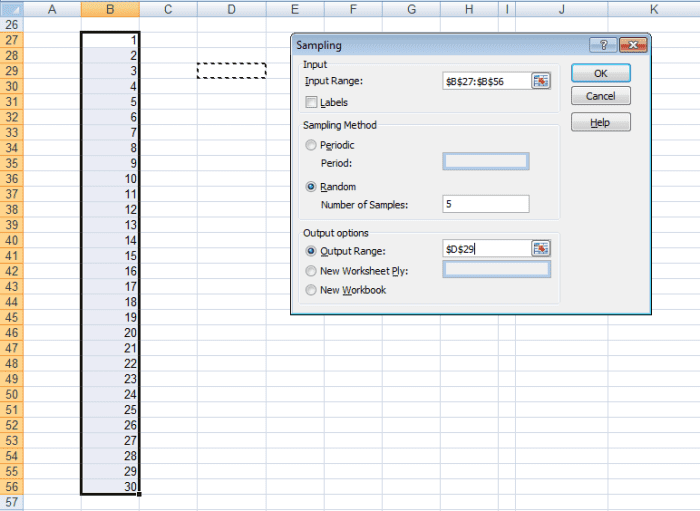The height and width of the screenshot is (511, 700).
Task: Select the cell containing 22
Action: (x=110, y=363)
